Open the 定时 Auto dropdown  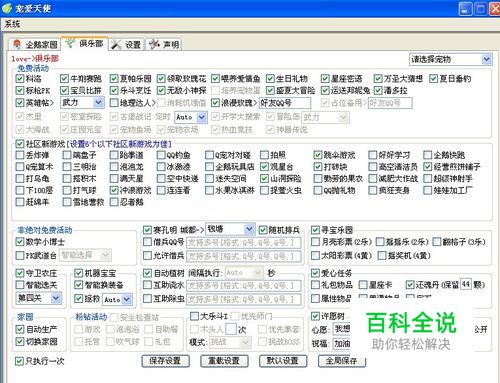[191, 117]
